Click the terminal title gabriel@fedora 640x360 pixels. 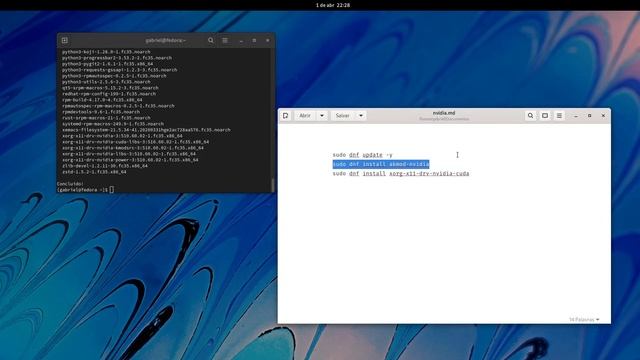point(165,40)
